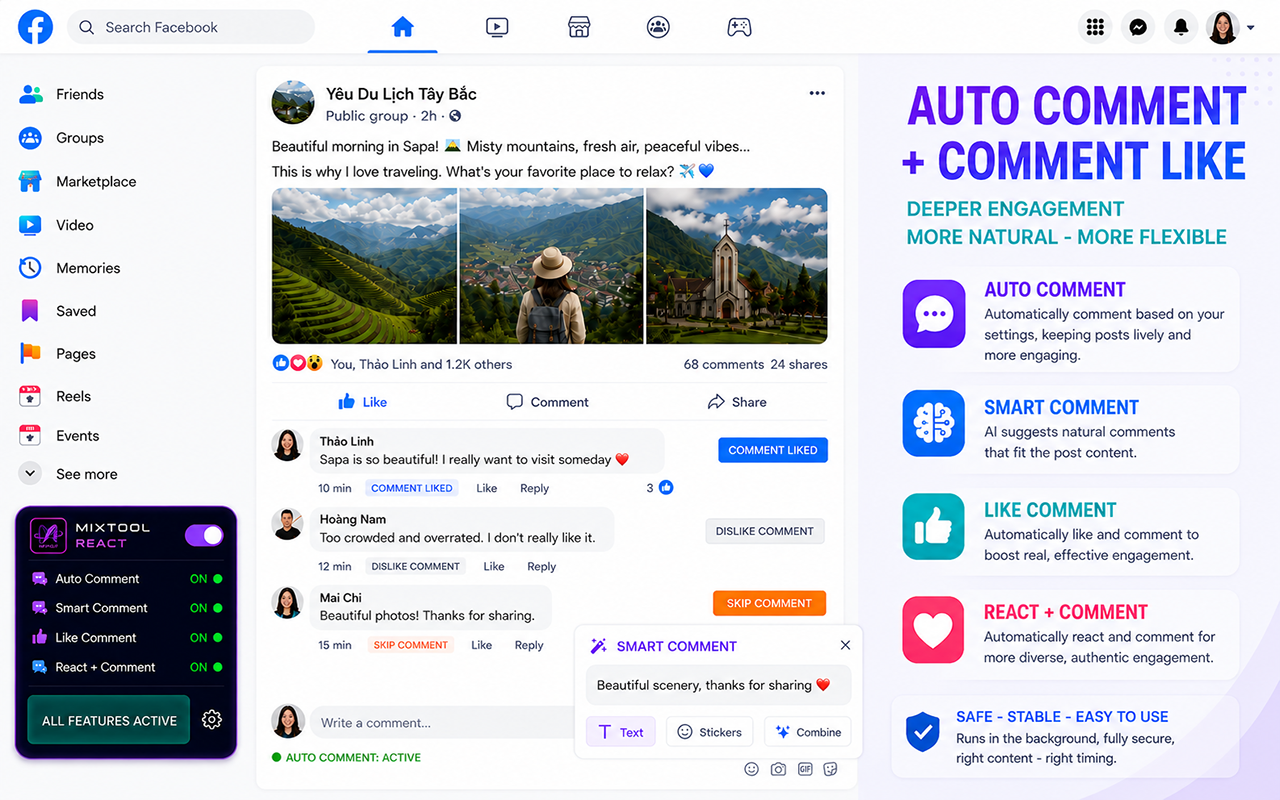Open Memories from the sidebar
This screenshot has height=800, width=1280.
pos(70,268)
